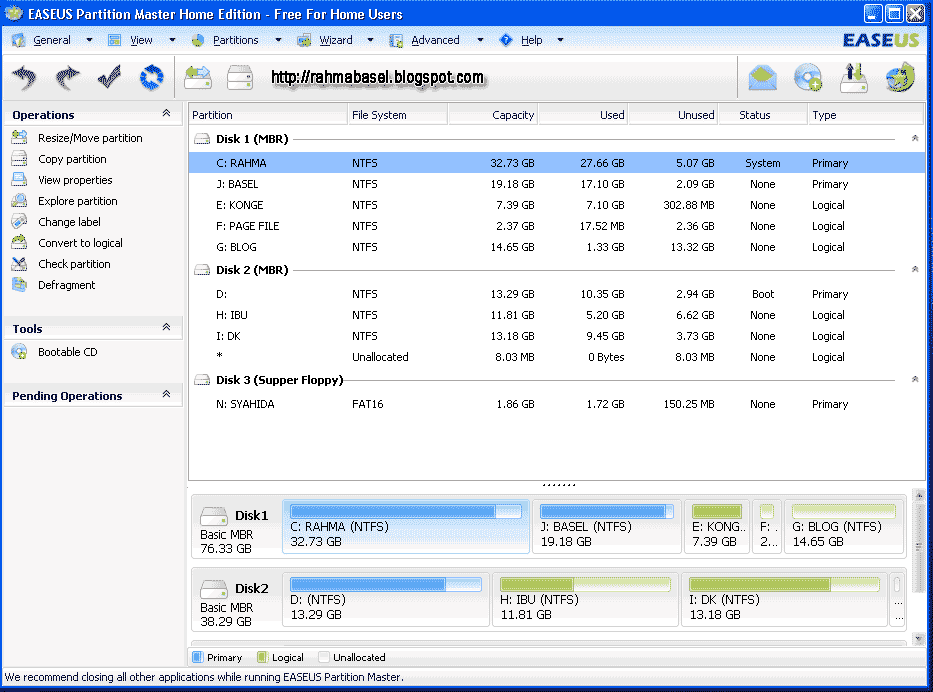The image size is (933, 692).
Task: Sort by the Partition column header
Action: click(x=268, y=115)
